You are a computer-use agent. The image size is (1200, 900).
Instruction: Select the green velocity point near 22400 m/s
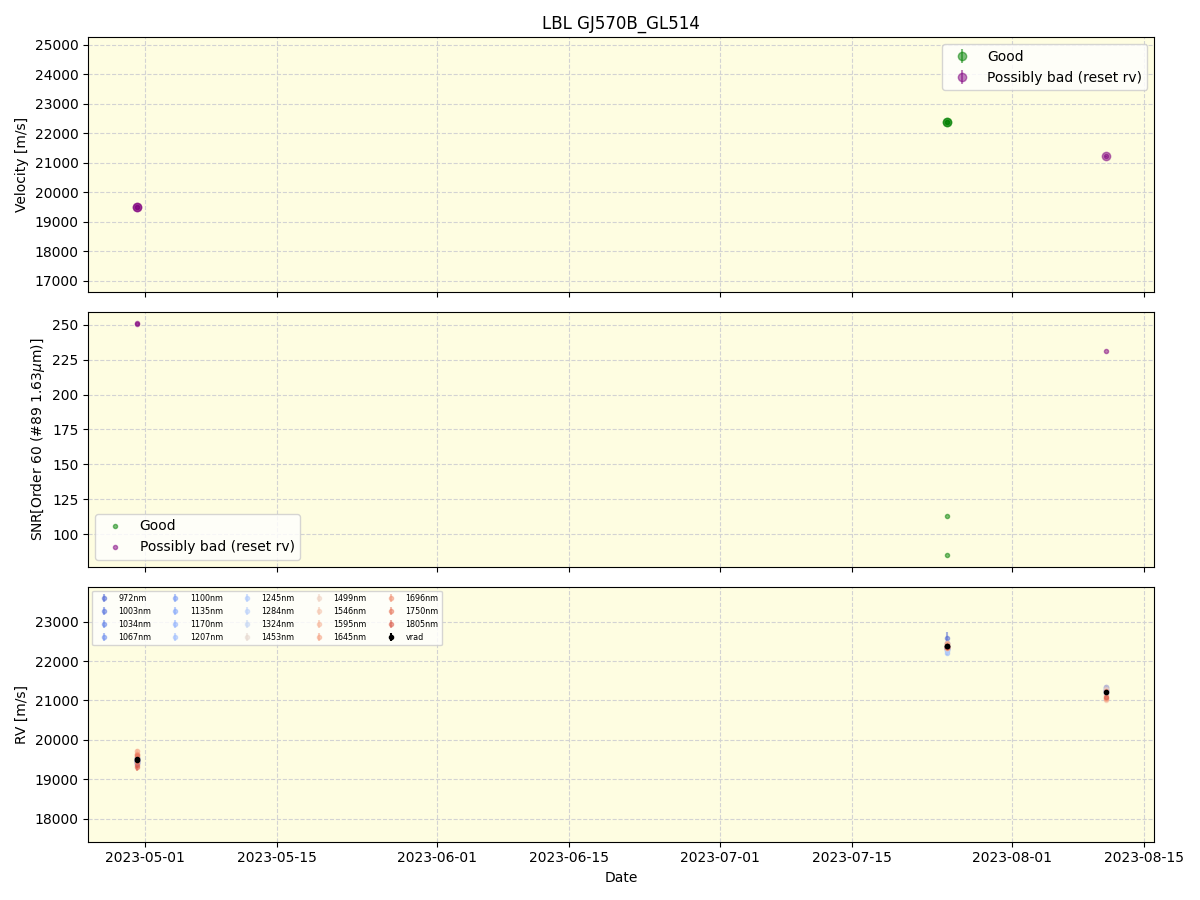point(947,122)
